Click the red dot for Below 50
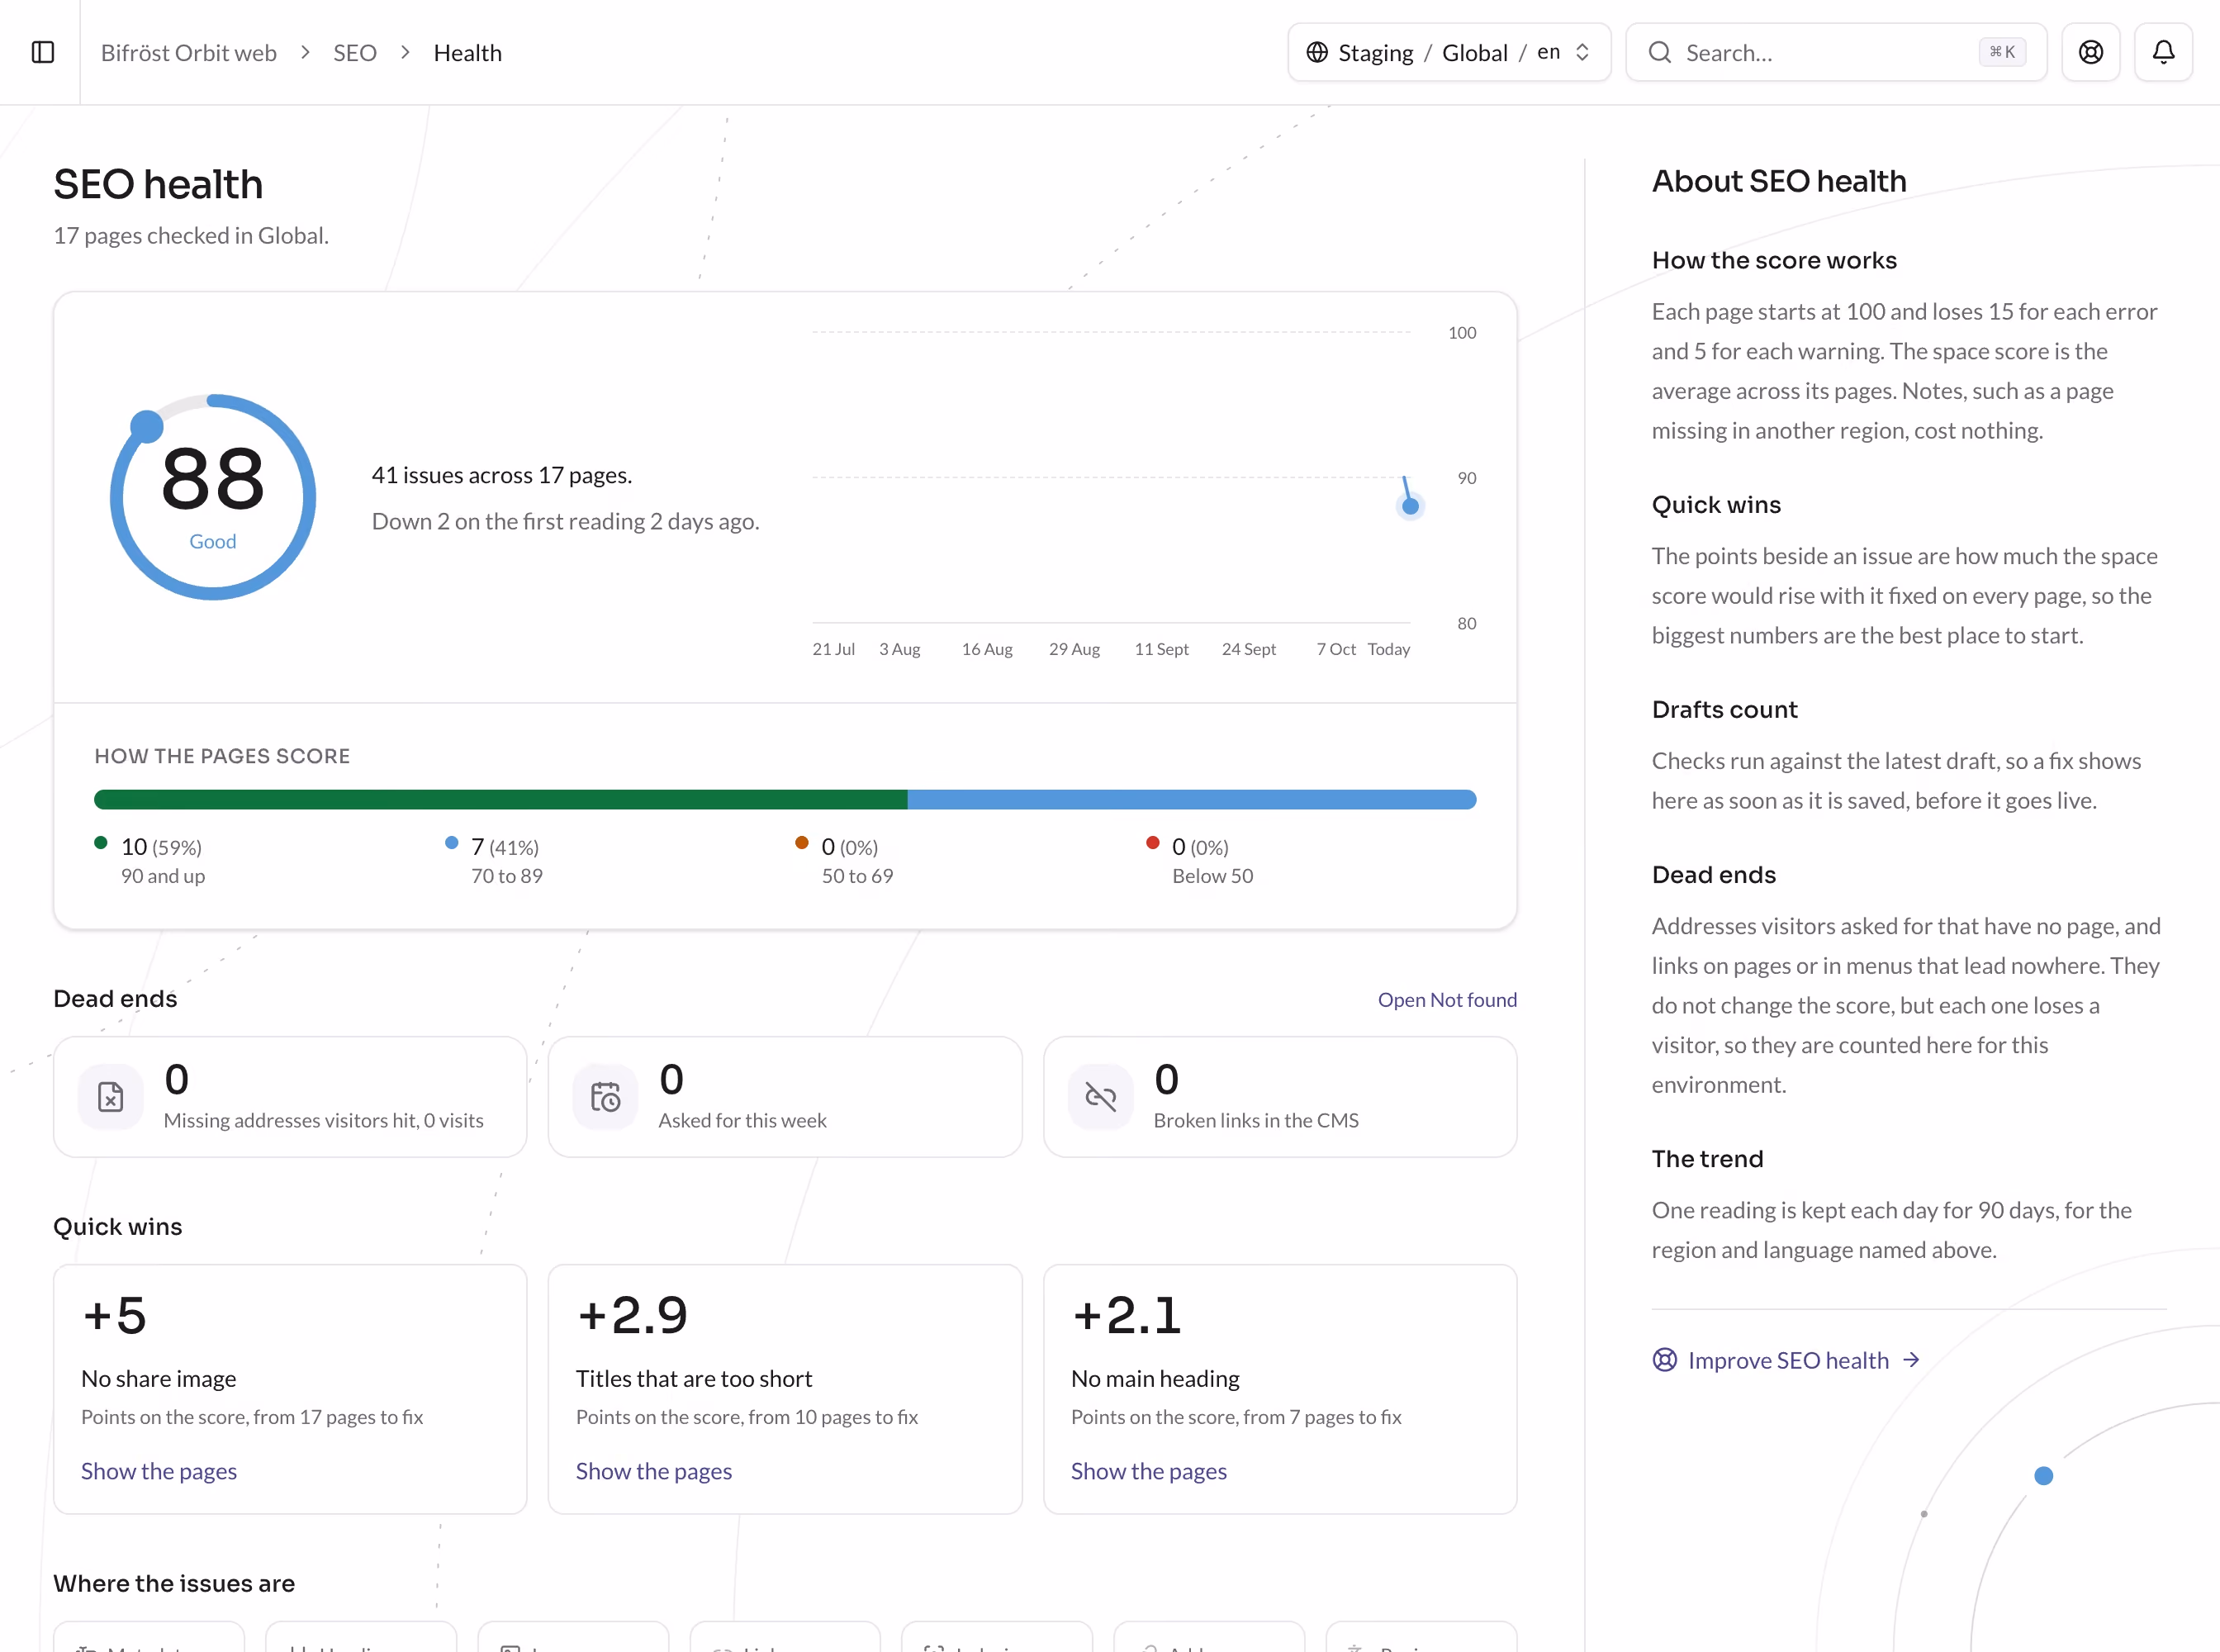This screenshot has width=2220, height=1652. [x=1152, y=842]
